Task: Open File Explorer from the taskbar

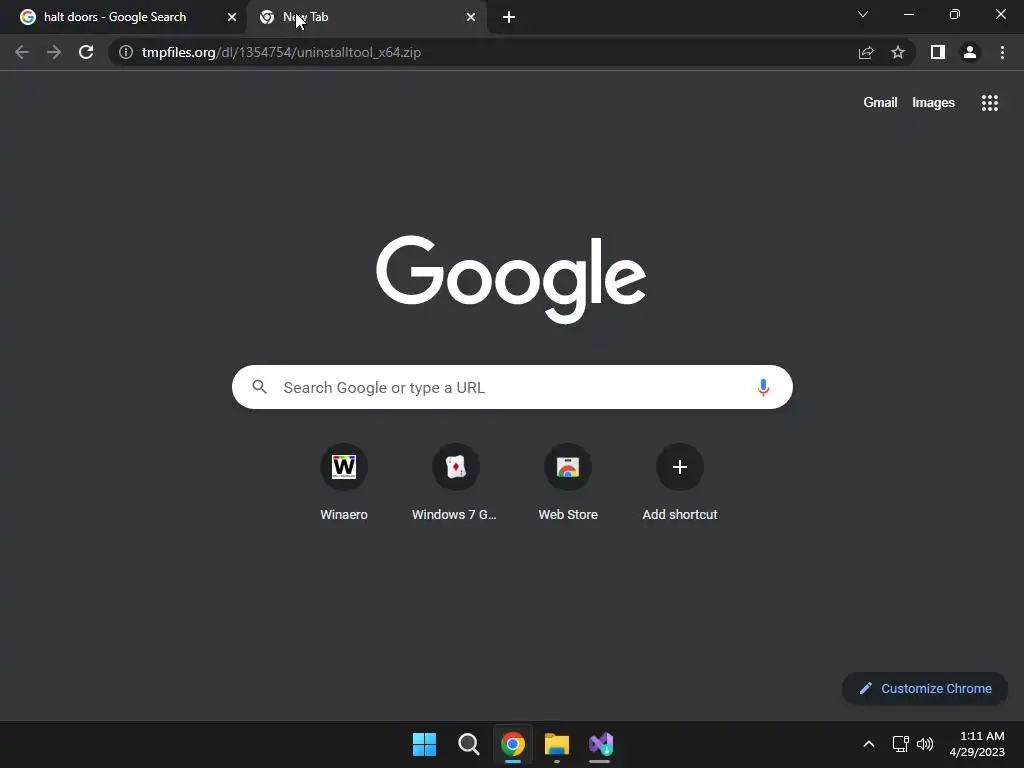Action: [557, 744]
